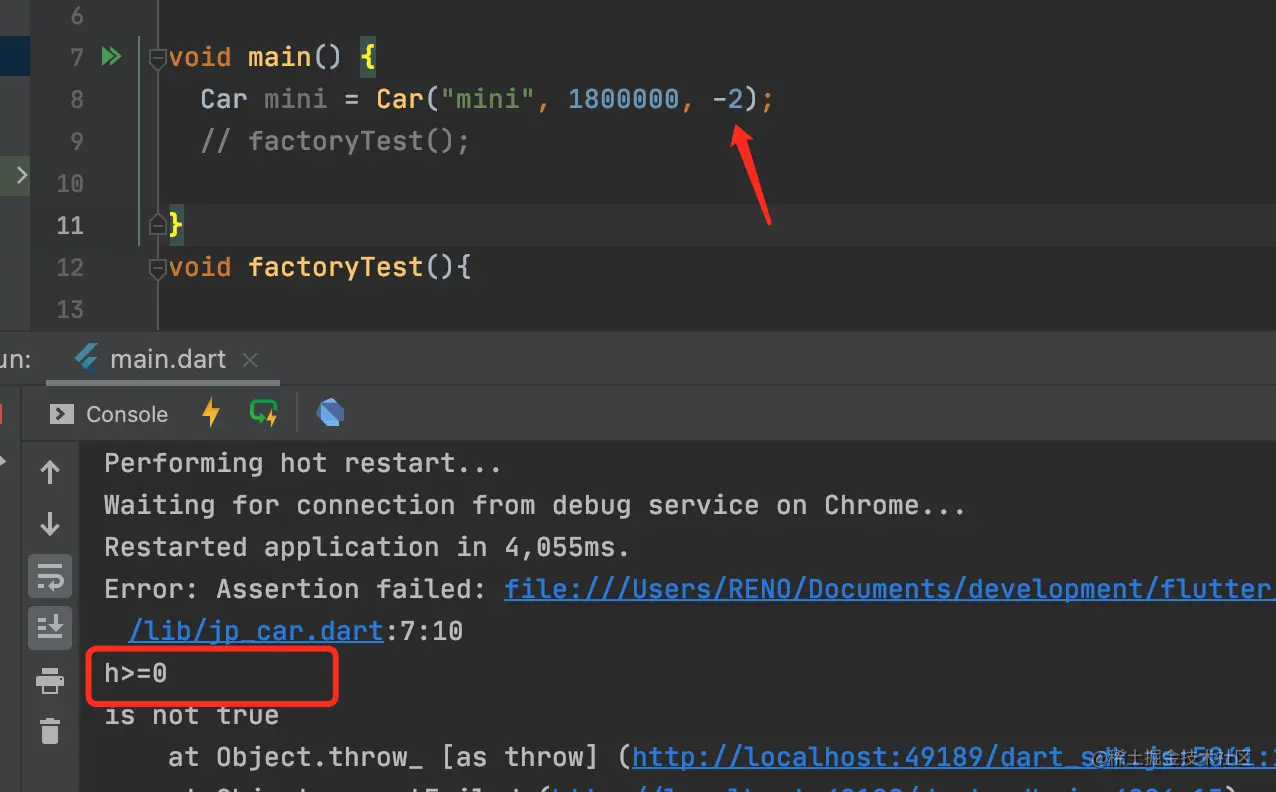
Task: Click the "is not true" console line
Action: 192,715
